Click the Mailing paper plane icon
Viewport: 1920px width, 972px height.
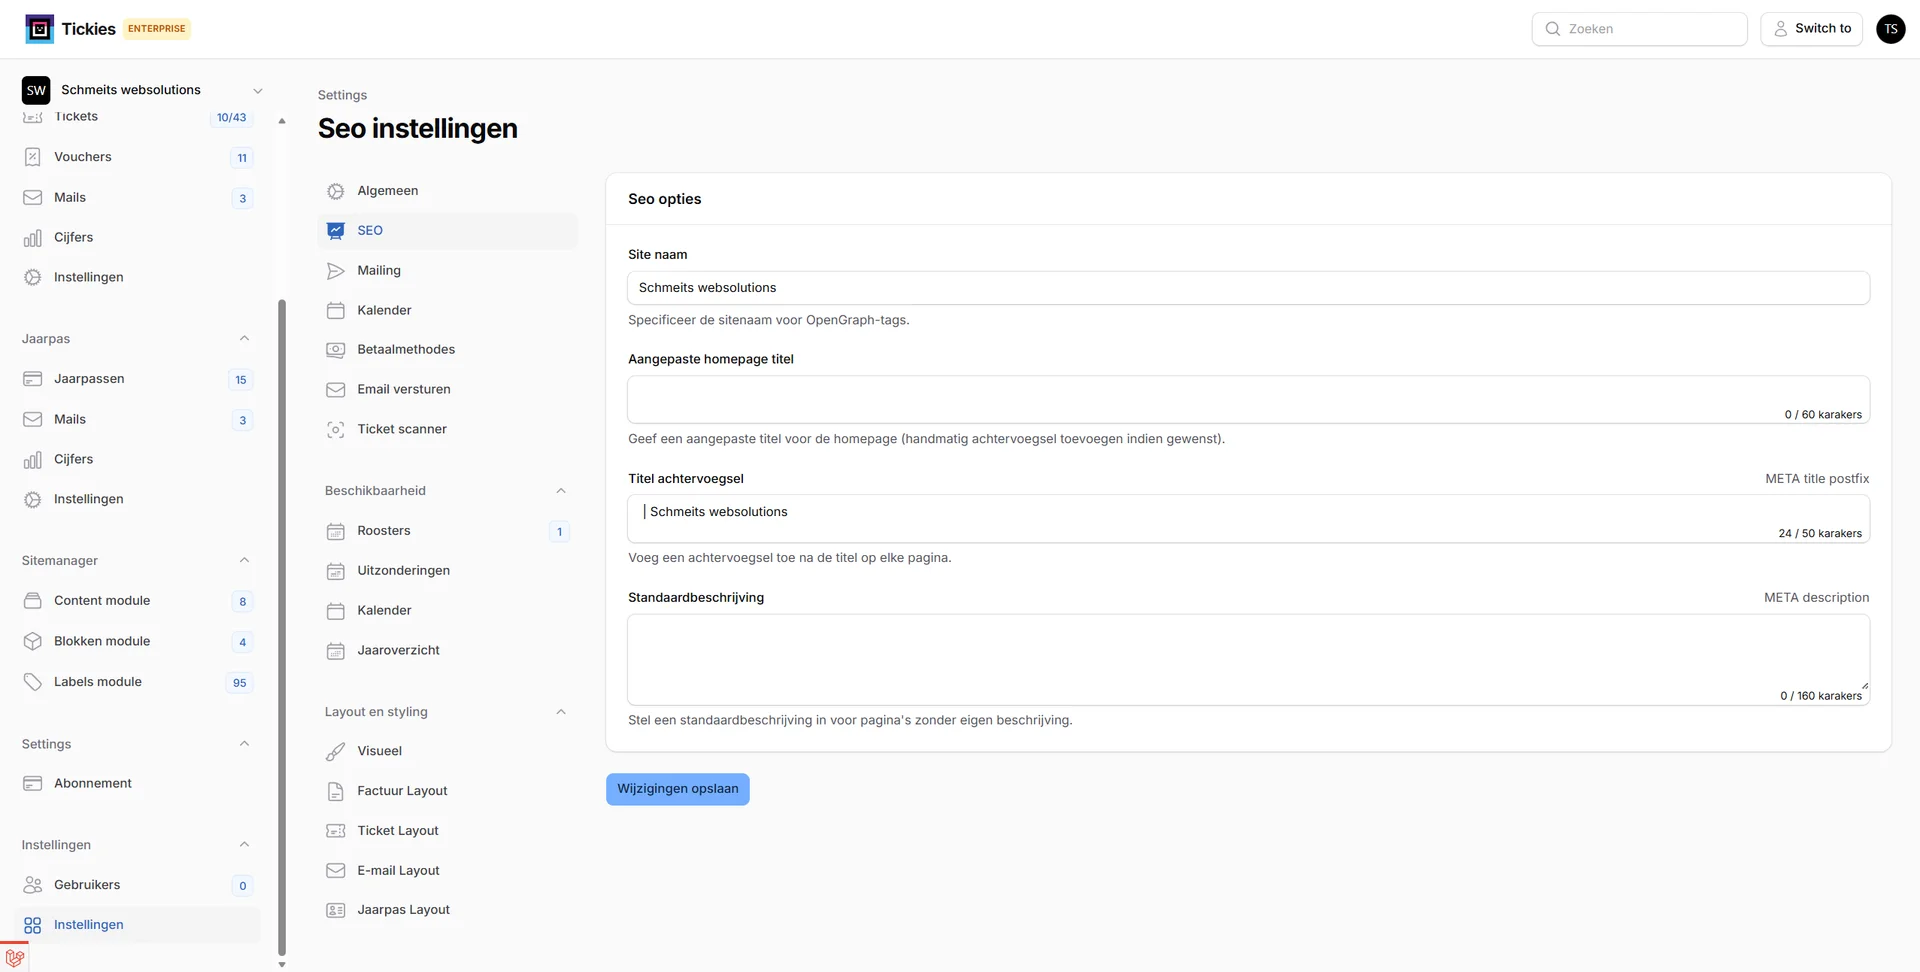coord(335,270)
